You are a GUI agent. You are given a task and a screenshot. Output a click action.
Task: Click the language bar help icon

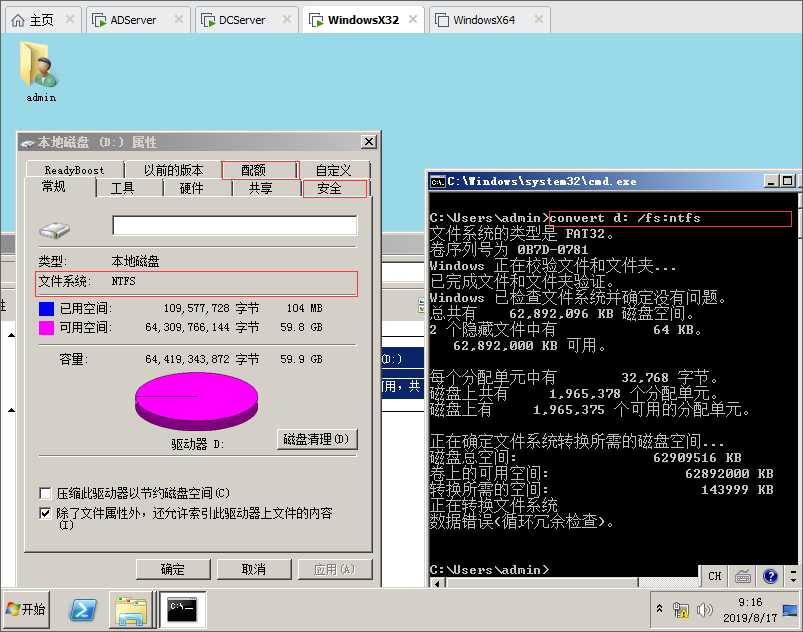point(770,576)
